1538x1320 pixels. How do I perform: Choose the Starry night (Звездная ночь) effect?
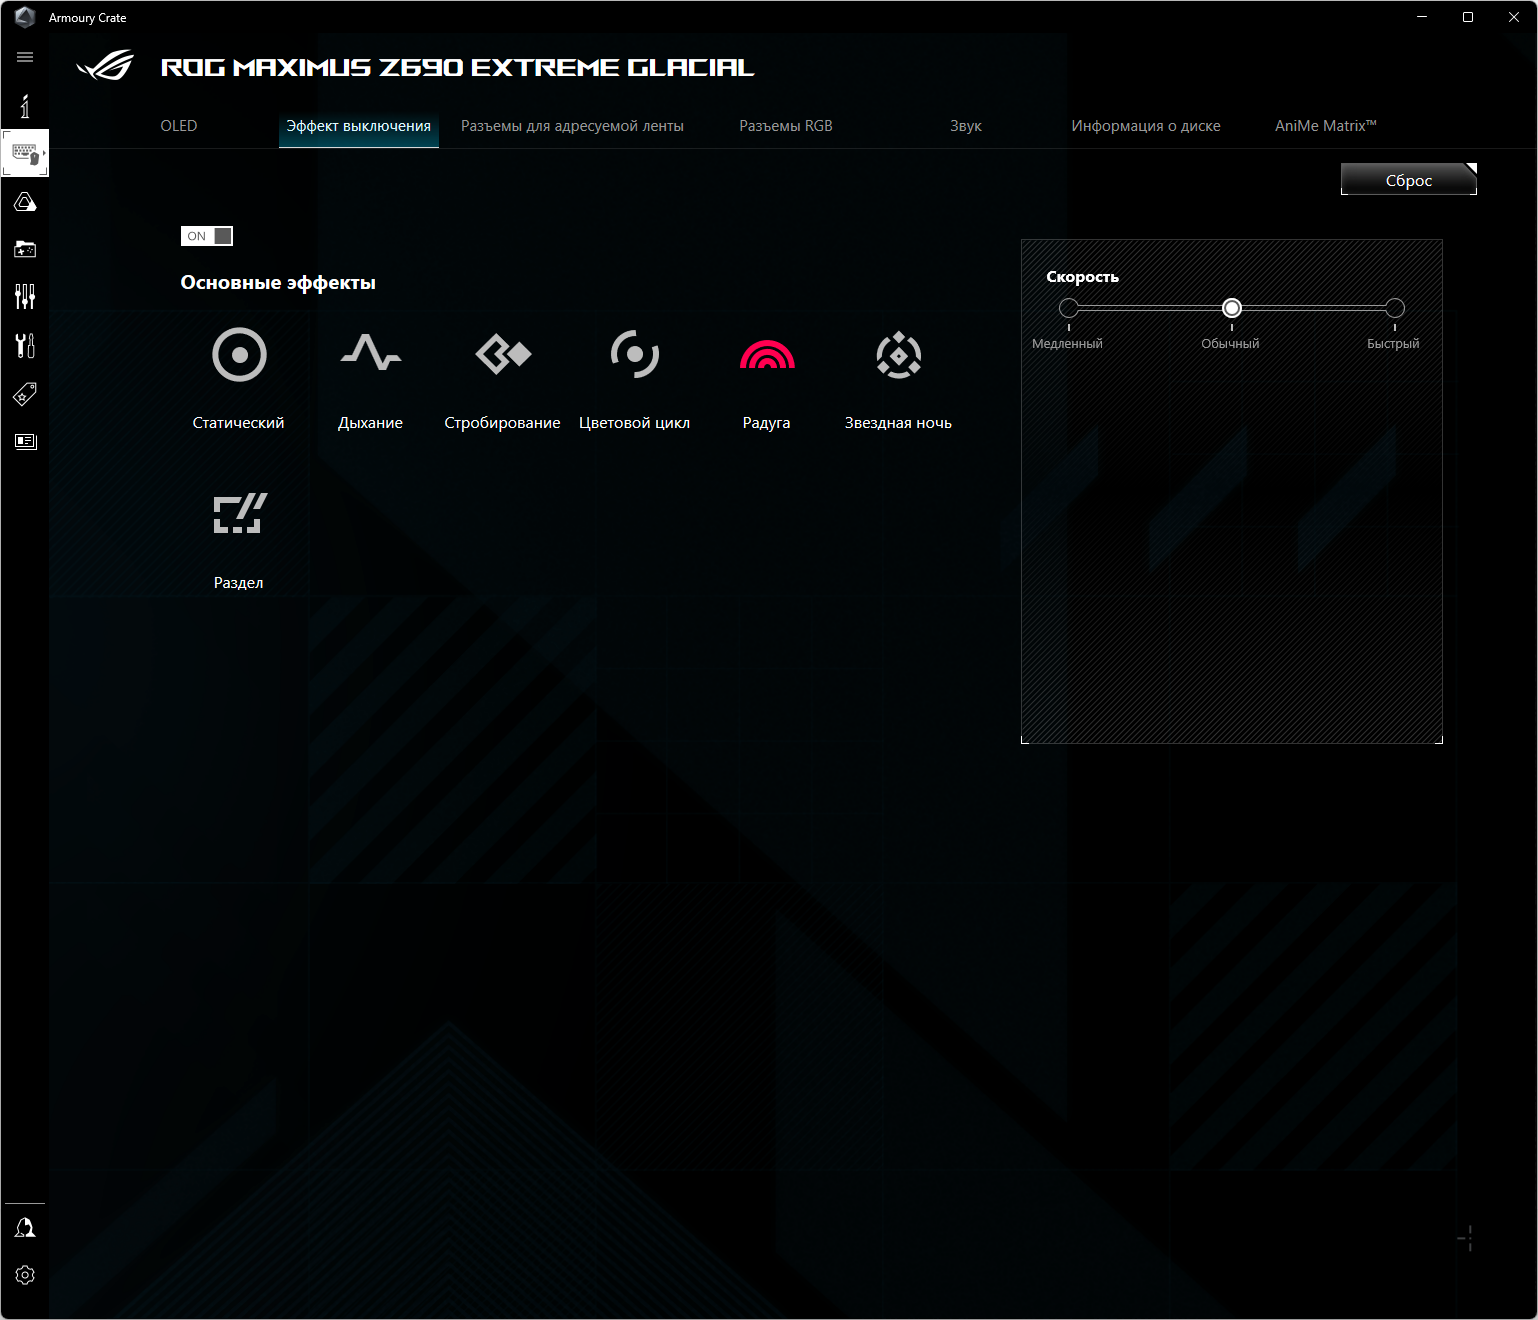click(x=899, y=355)
